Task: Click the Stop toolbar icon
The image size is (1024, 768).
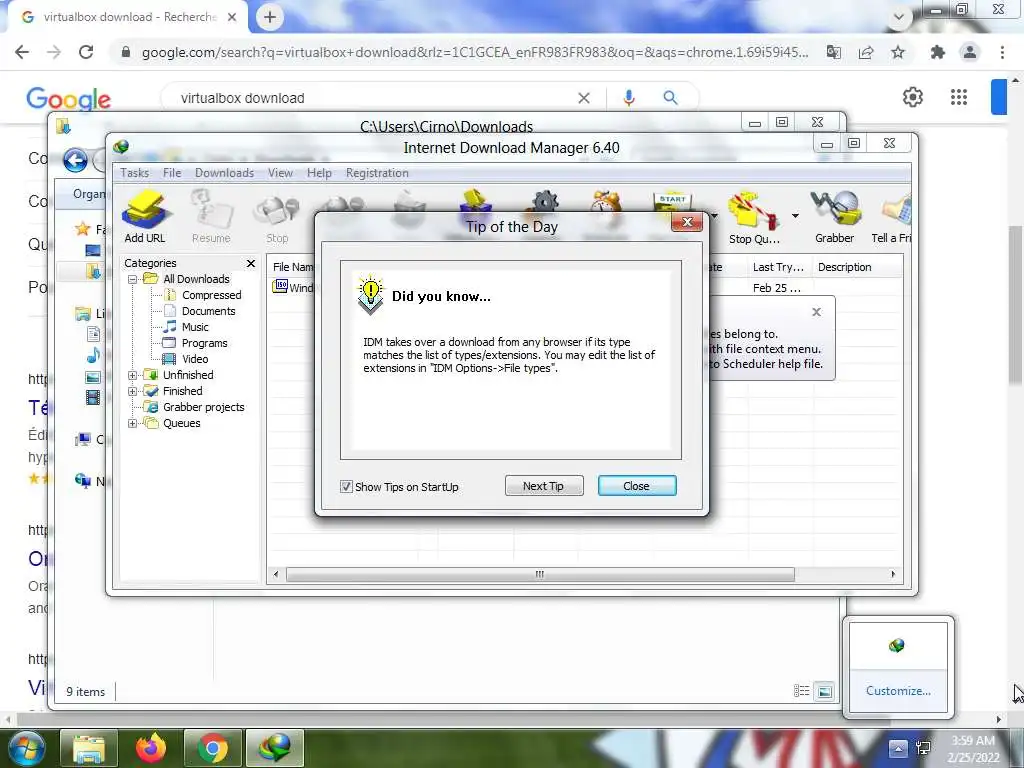Action: tap(277, 217)
